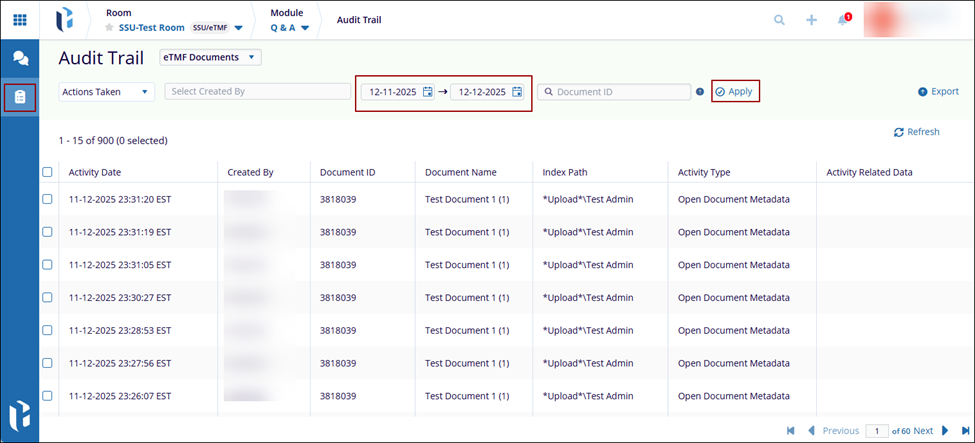Open the Q&A chat bubbles sidebar icon
Screen dimensions: 975x443
pyautogui.click(x=20, y=57)
